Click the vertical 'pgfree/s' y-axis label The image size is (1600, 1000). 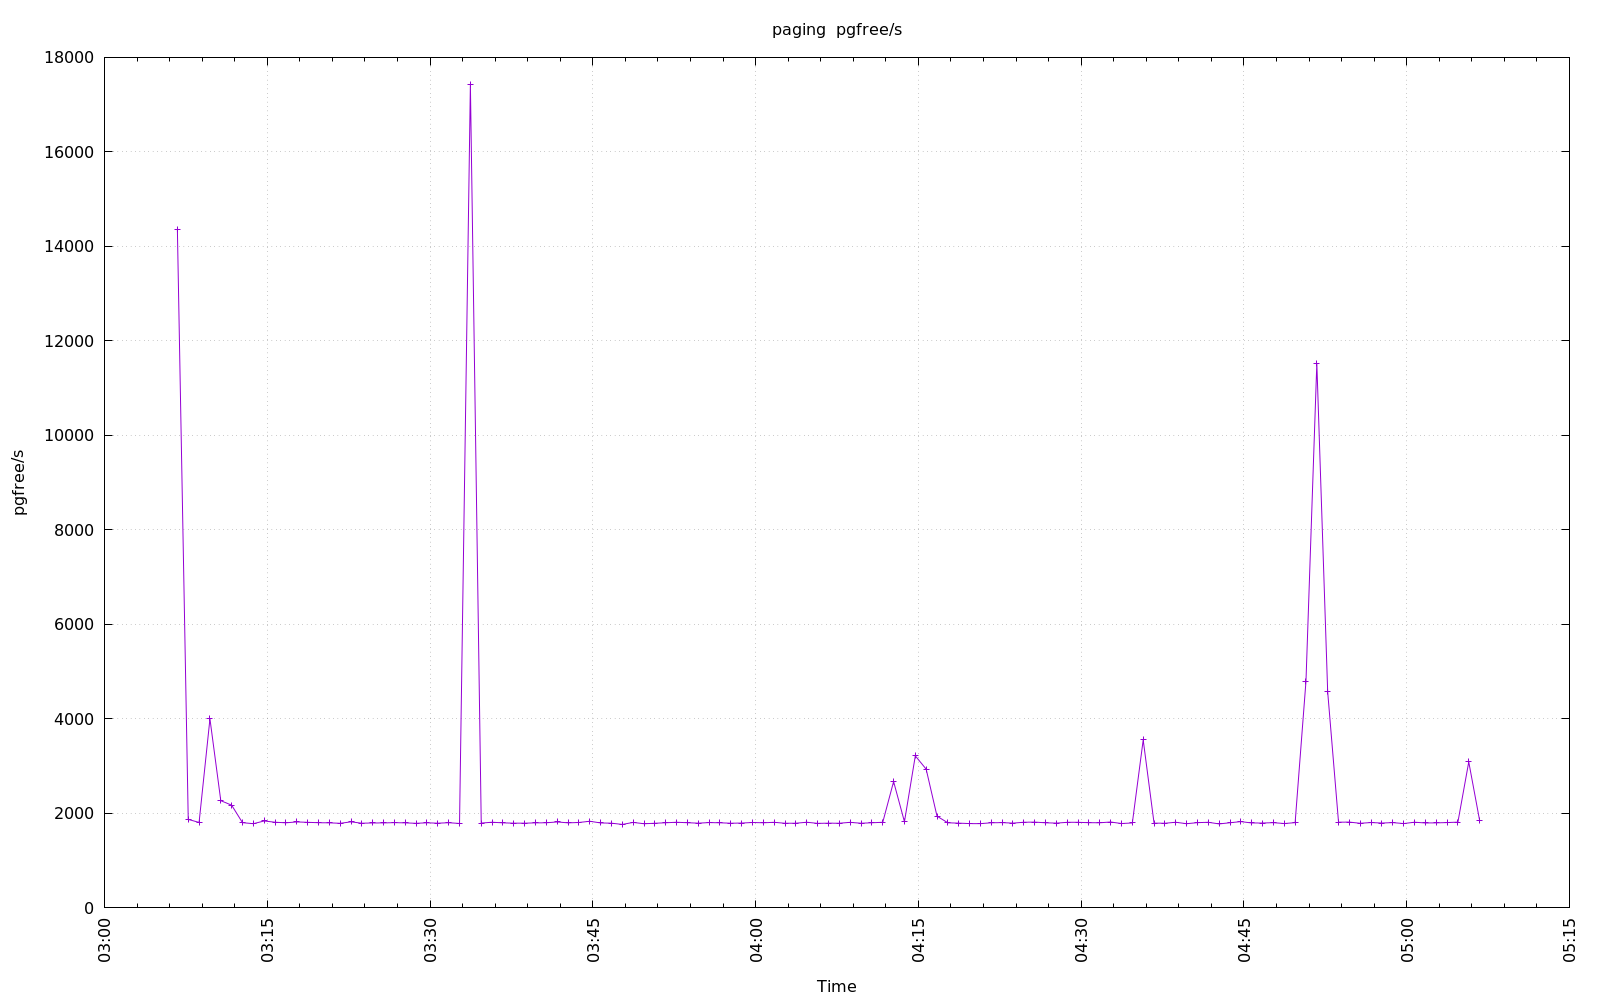click(19, 482)
